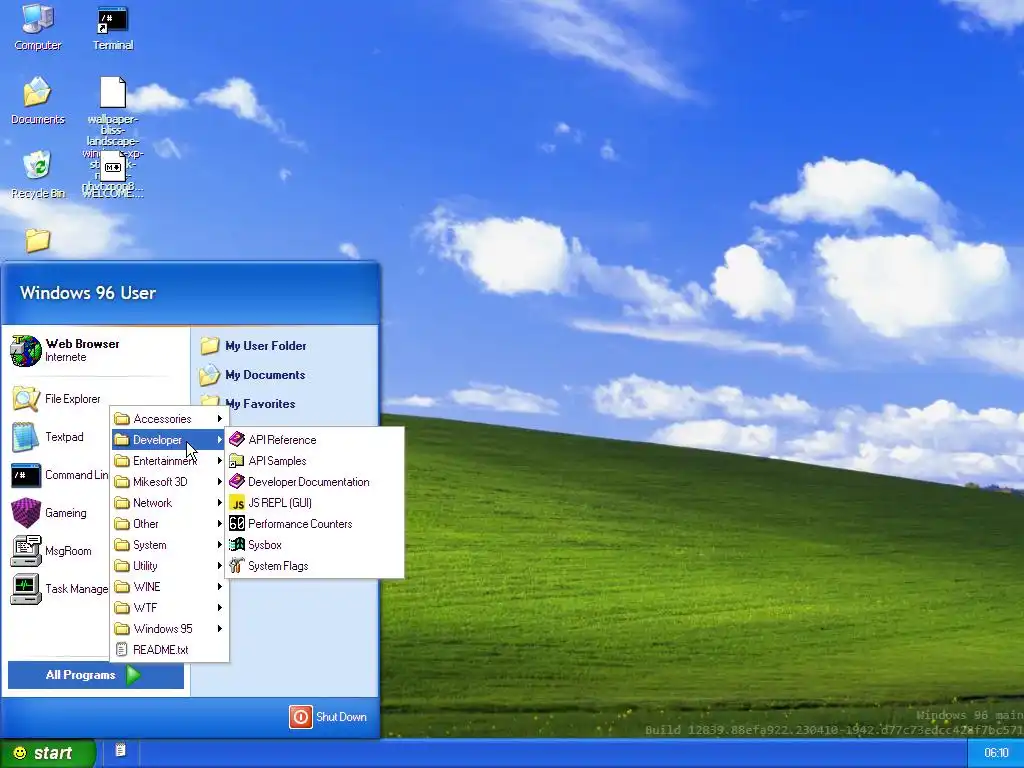Click the My Documents folder icon
The width and height of the screenshot is (1024, 768).
click(210, 375)
